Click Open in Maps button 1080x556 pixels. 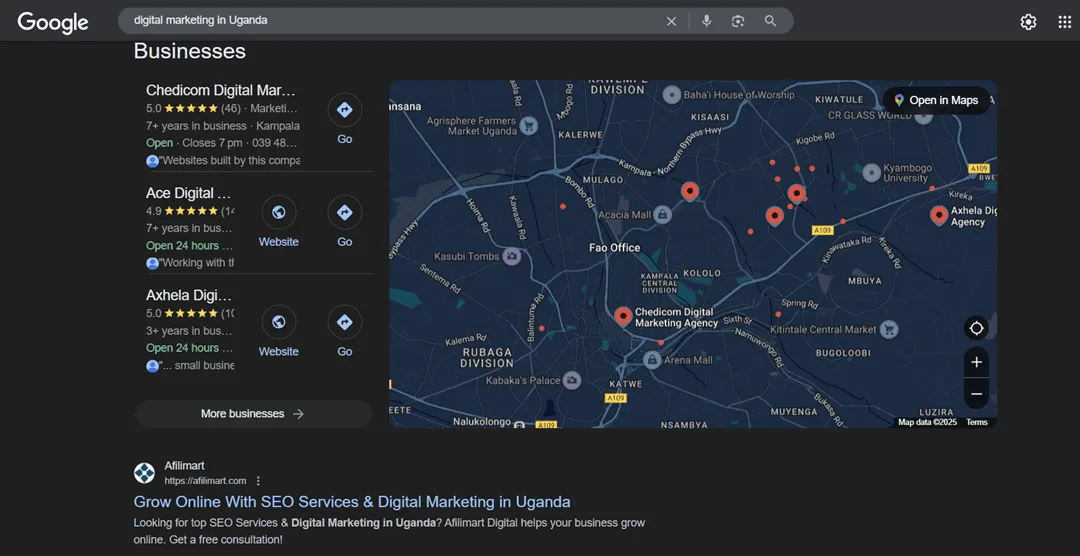click(937, 101)
